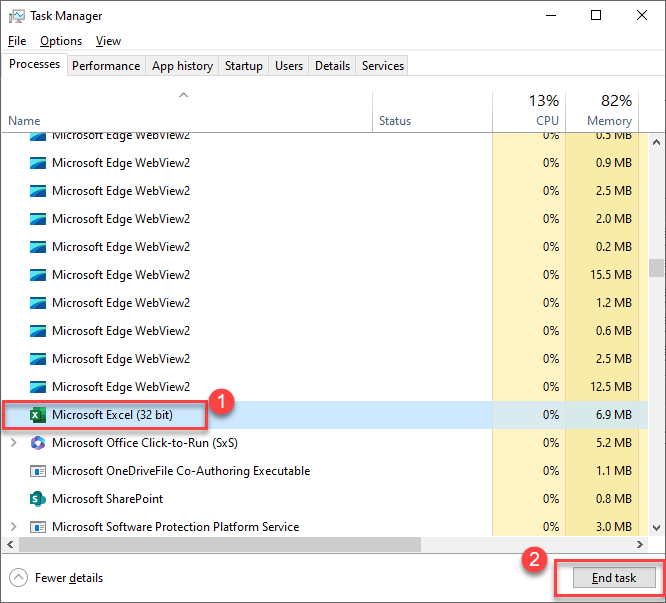Click the 3.0 MB memory value
The height and width of the screenshot is (603, 666).
click(614, 527)
